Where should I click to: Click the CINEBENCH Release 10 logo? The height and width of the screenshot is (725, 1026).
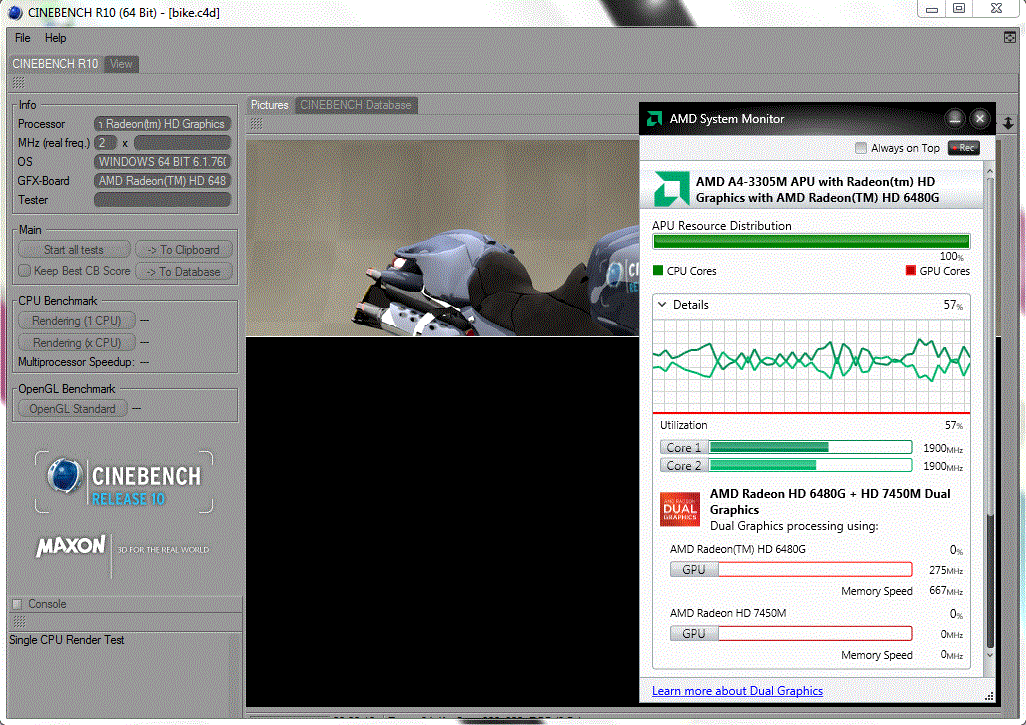pyautogui.click(x=124, y=482)
